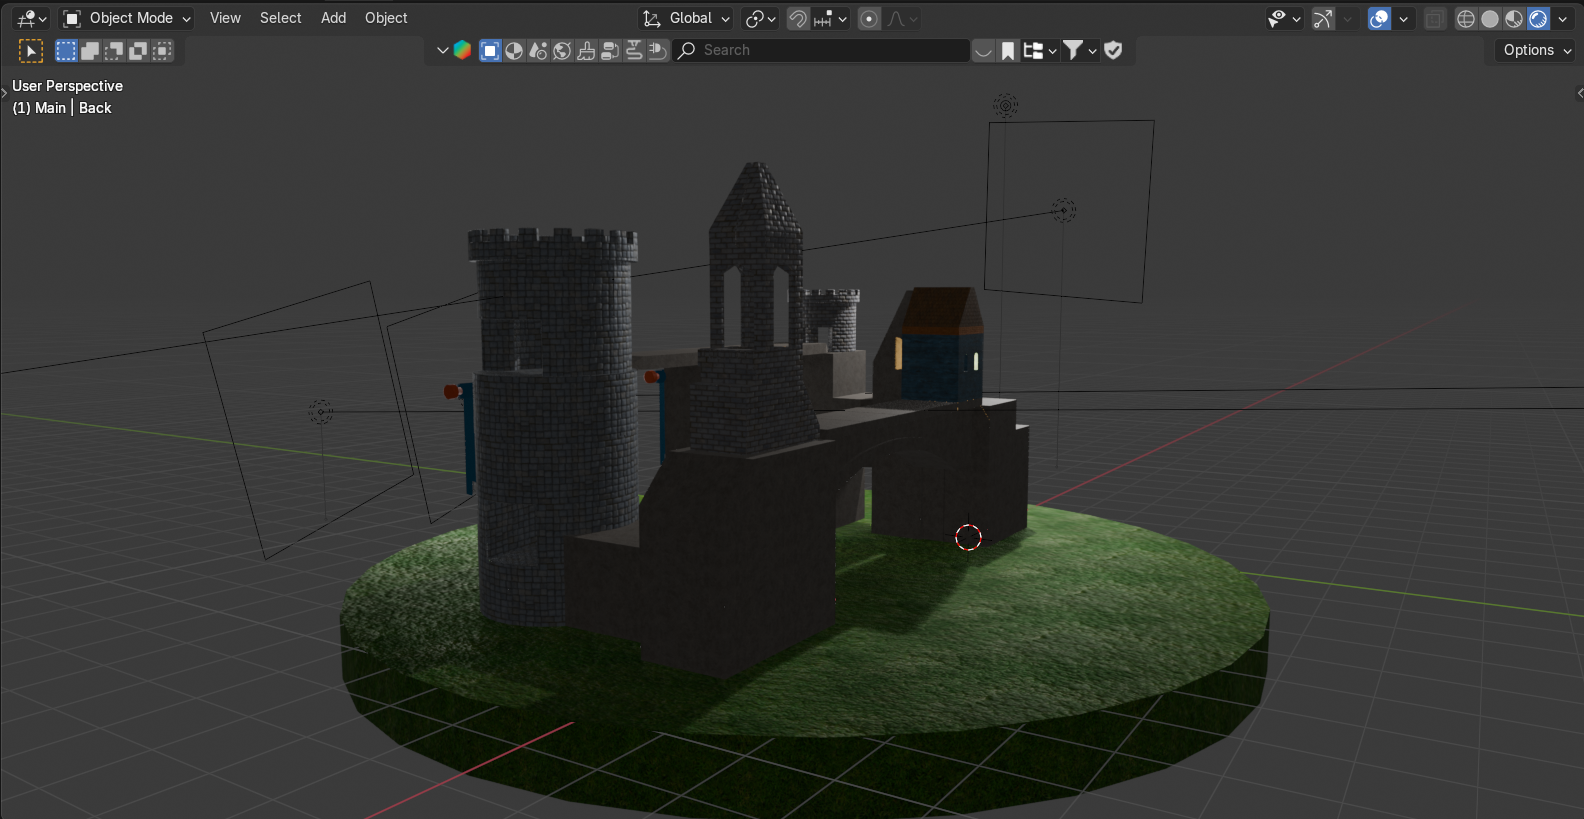The width and height of the screenshot is (1584, 819).
Task: Select the stacked bars filter icon
Action: pyautogui.click(x=610, y=50)
